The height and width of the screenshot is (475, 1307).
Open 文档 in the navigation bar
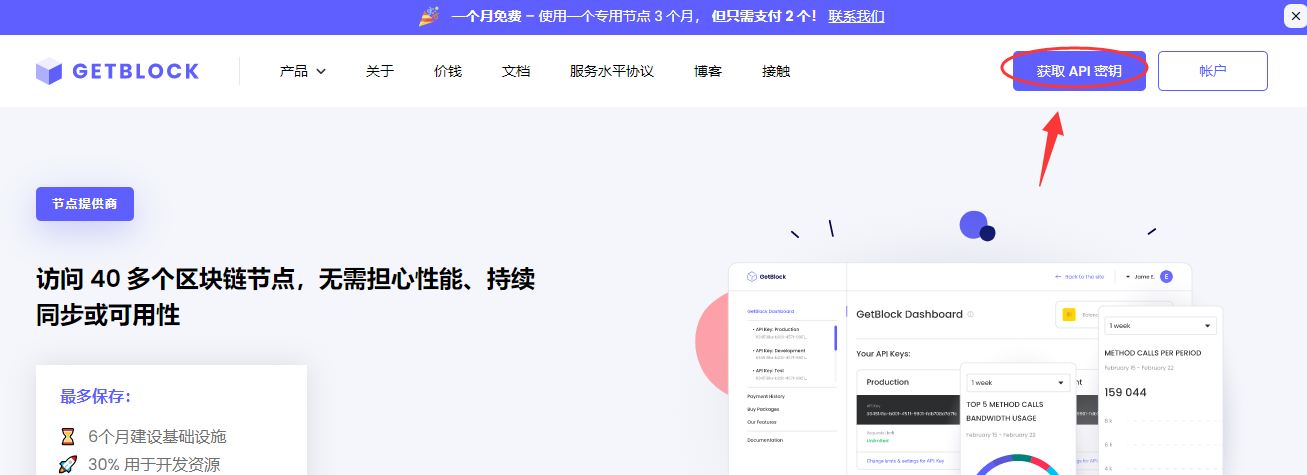coord(516,71)
